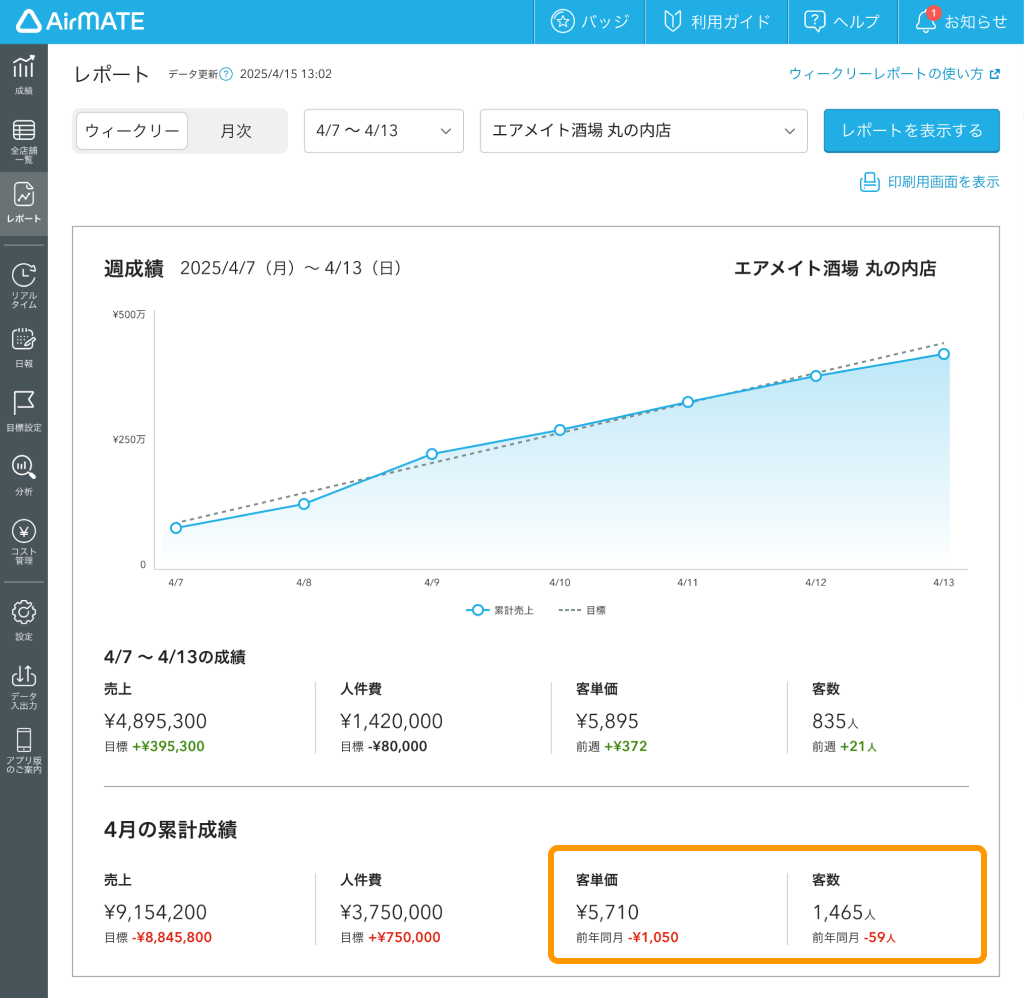The width and height of the screenshot is (1024, 998).
Task: Click the external link icon by ウィークリーレポートの使い方
Action: [x=995, y=74]
